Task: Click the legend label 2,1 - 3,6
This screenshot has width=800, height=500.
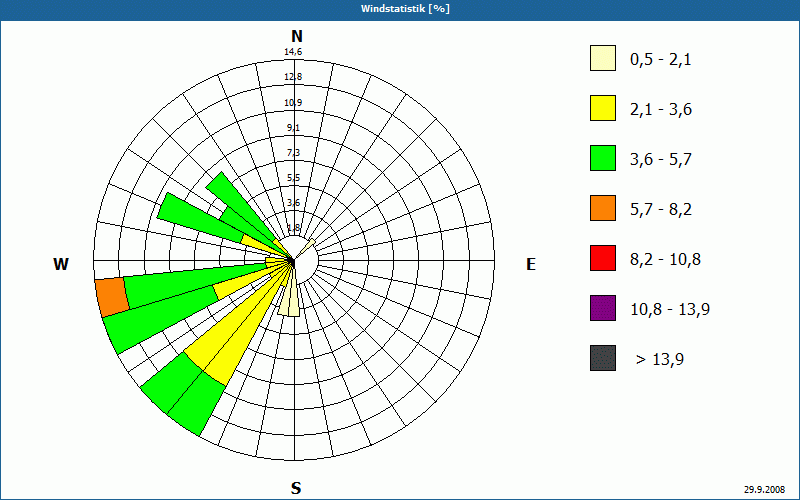Action: [661, 110]
